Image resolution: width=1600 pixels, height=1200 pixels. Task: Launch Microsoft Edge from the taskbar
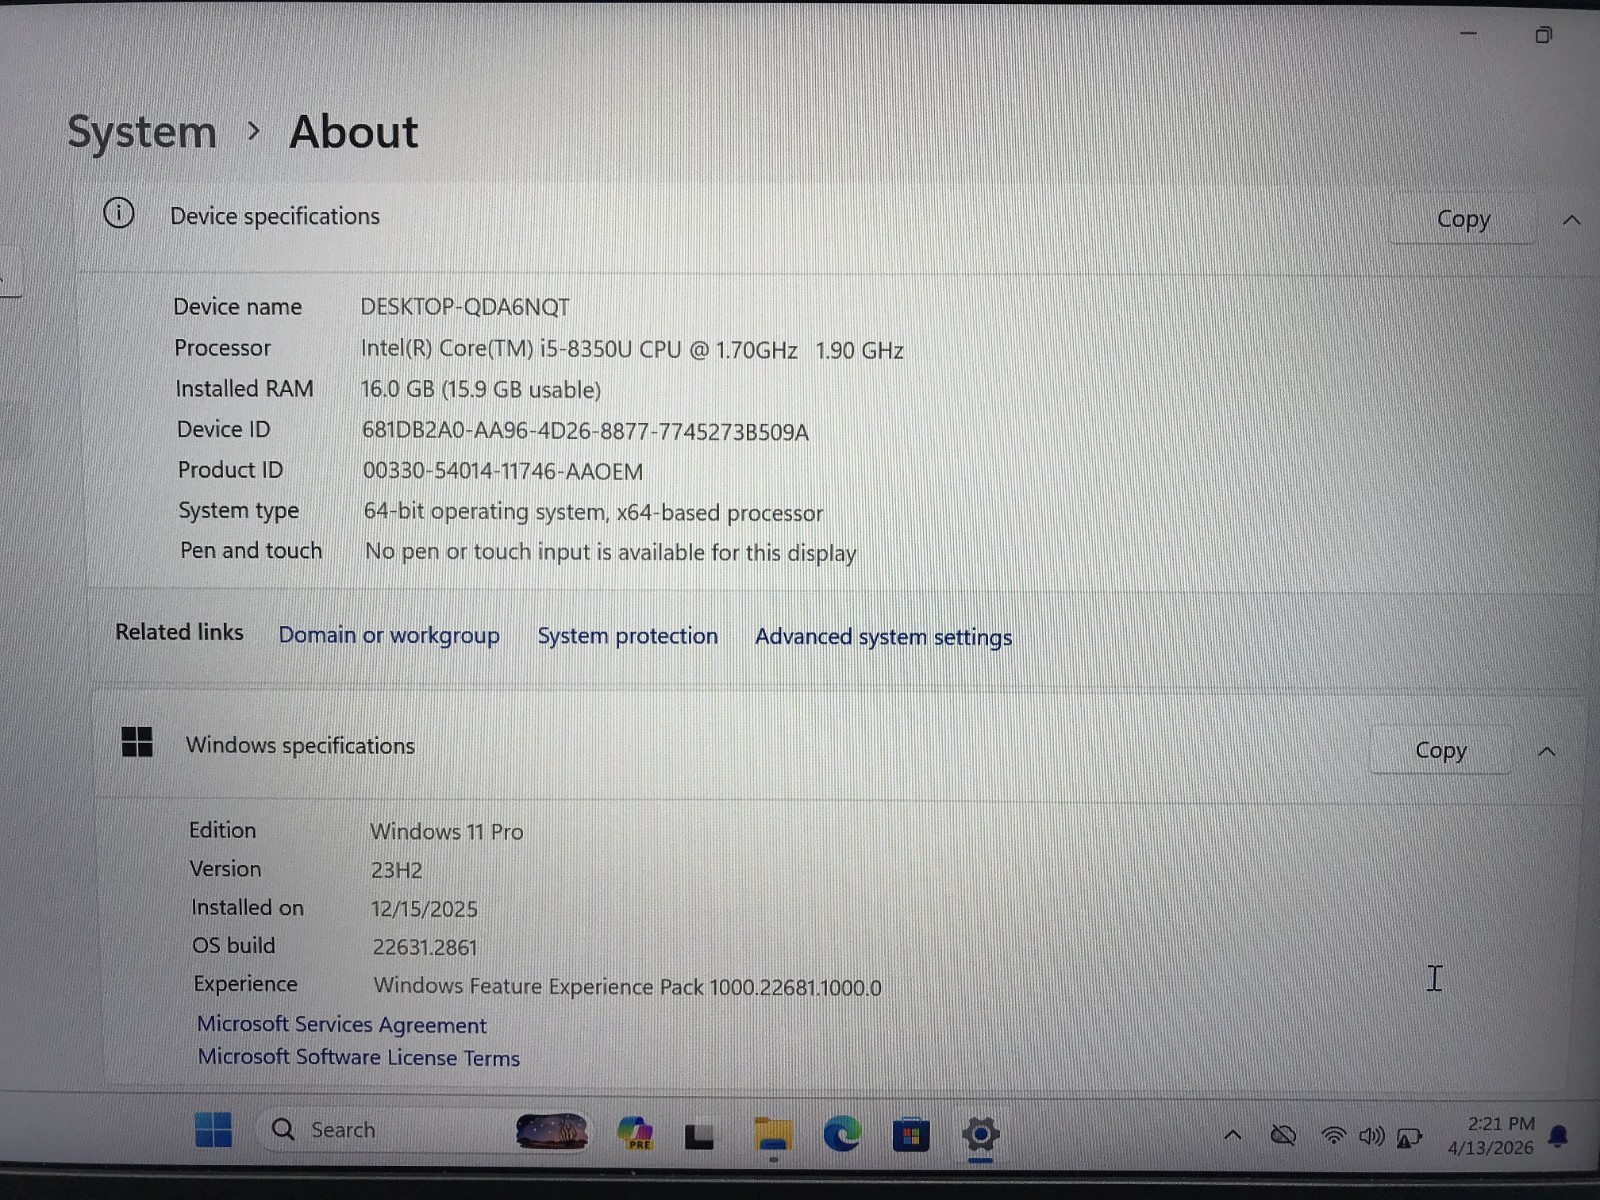(842, 1134)
